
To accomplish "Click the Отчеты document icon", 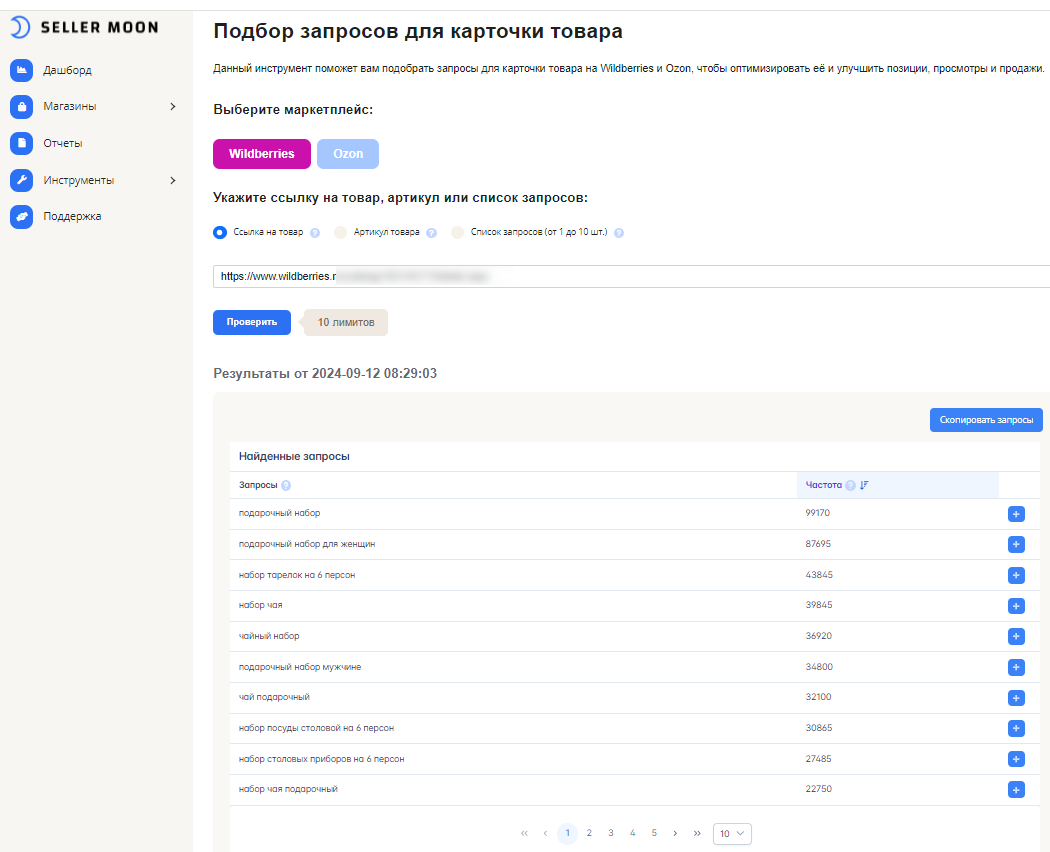I will (21, 143).
